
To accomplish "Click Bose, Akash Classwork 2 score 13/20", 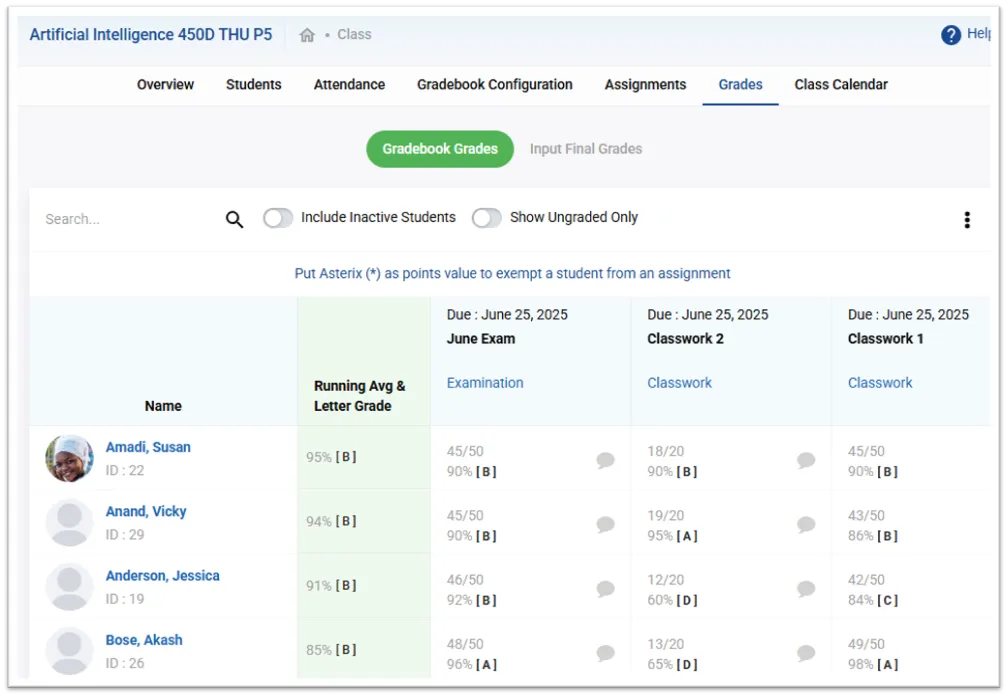I will coord(665,644).
